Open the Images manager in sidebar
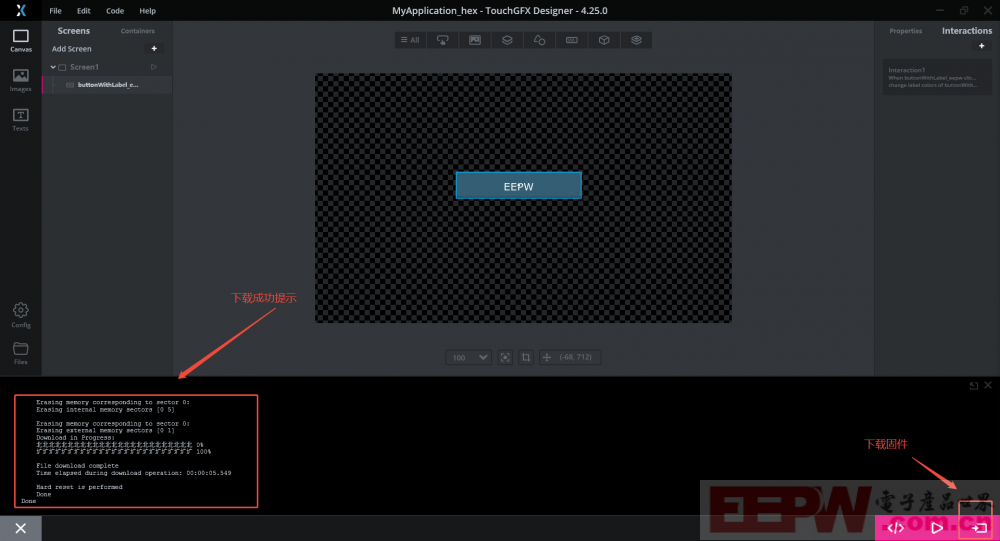This screenshot has width=1000, height=541. point(20,80)
